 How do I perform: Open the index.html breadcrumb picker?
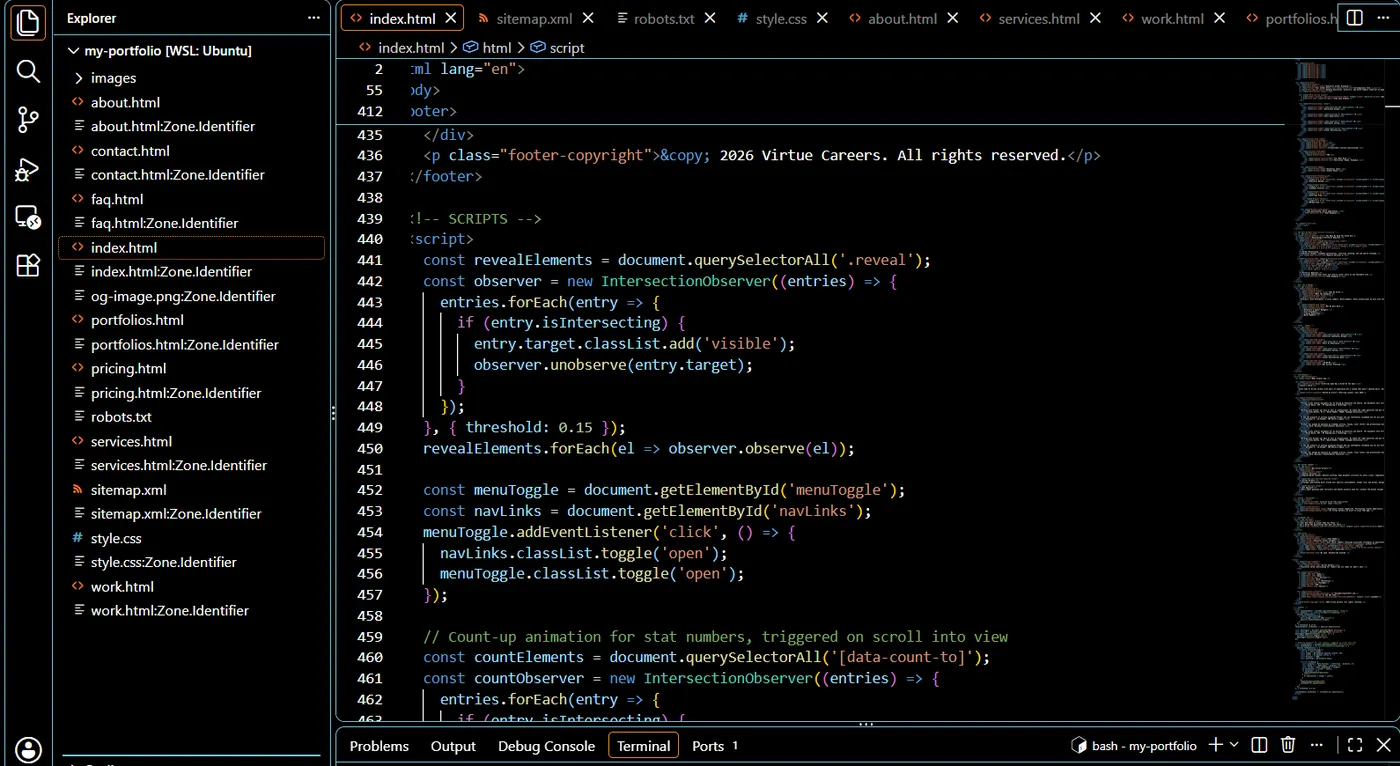coord(402,47)
